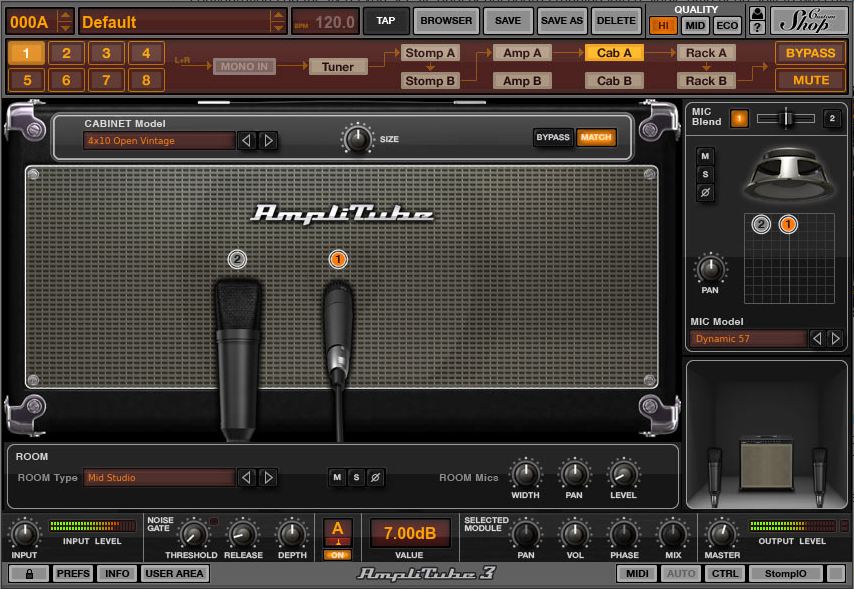Image resolution: width=854 pixels, height=589 pixels.
Task: Select mic 2 button beside MIC Blend
Action: click(832, 118)
